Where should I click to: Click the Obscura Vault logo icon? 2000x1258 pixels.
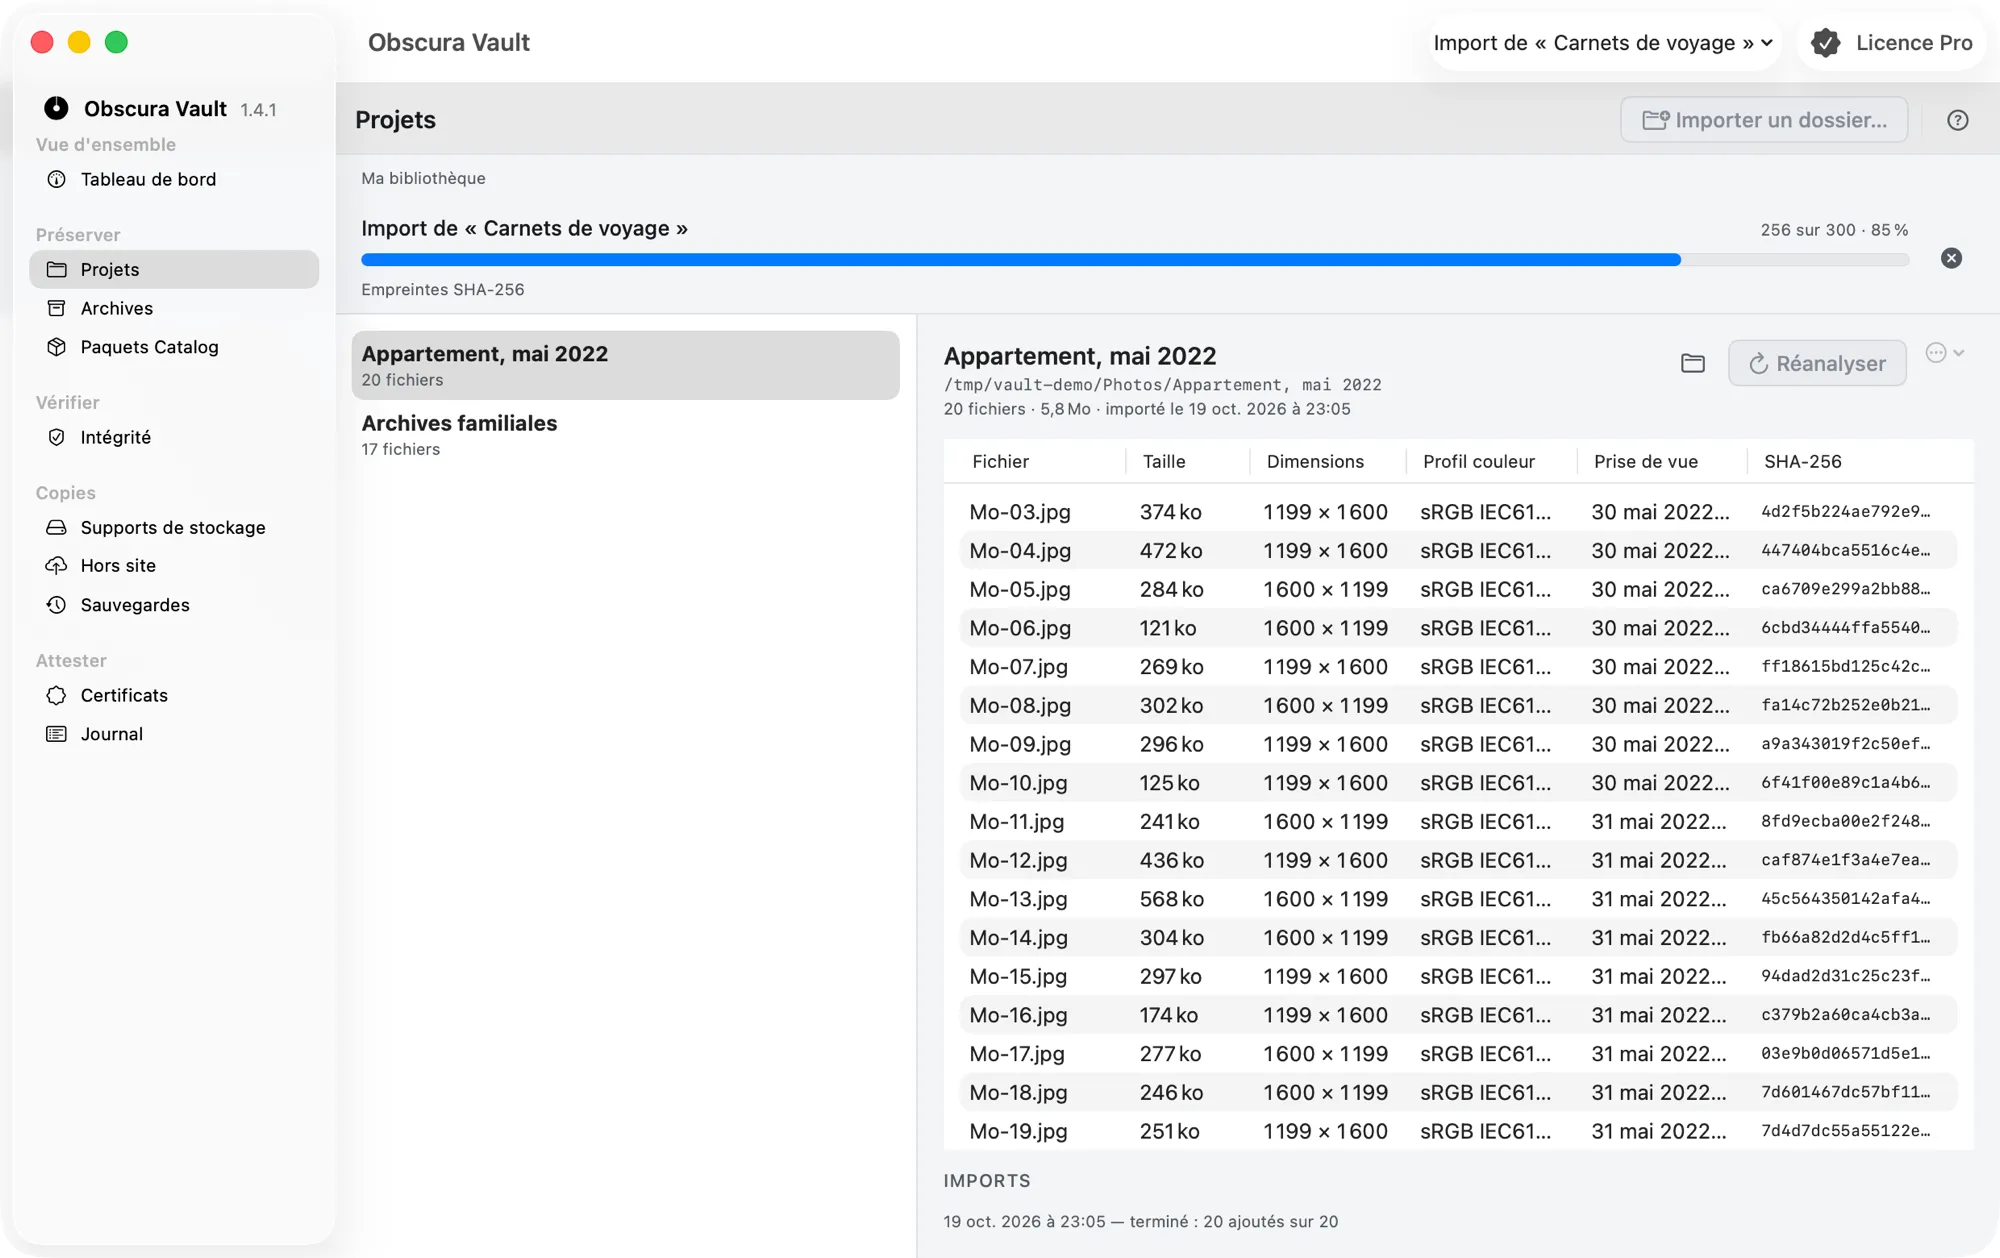tap(56, 108)
